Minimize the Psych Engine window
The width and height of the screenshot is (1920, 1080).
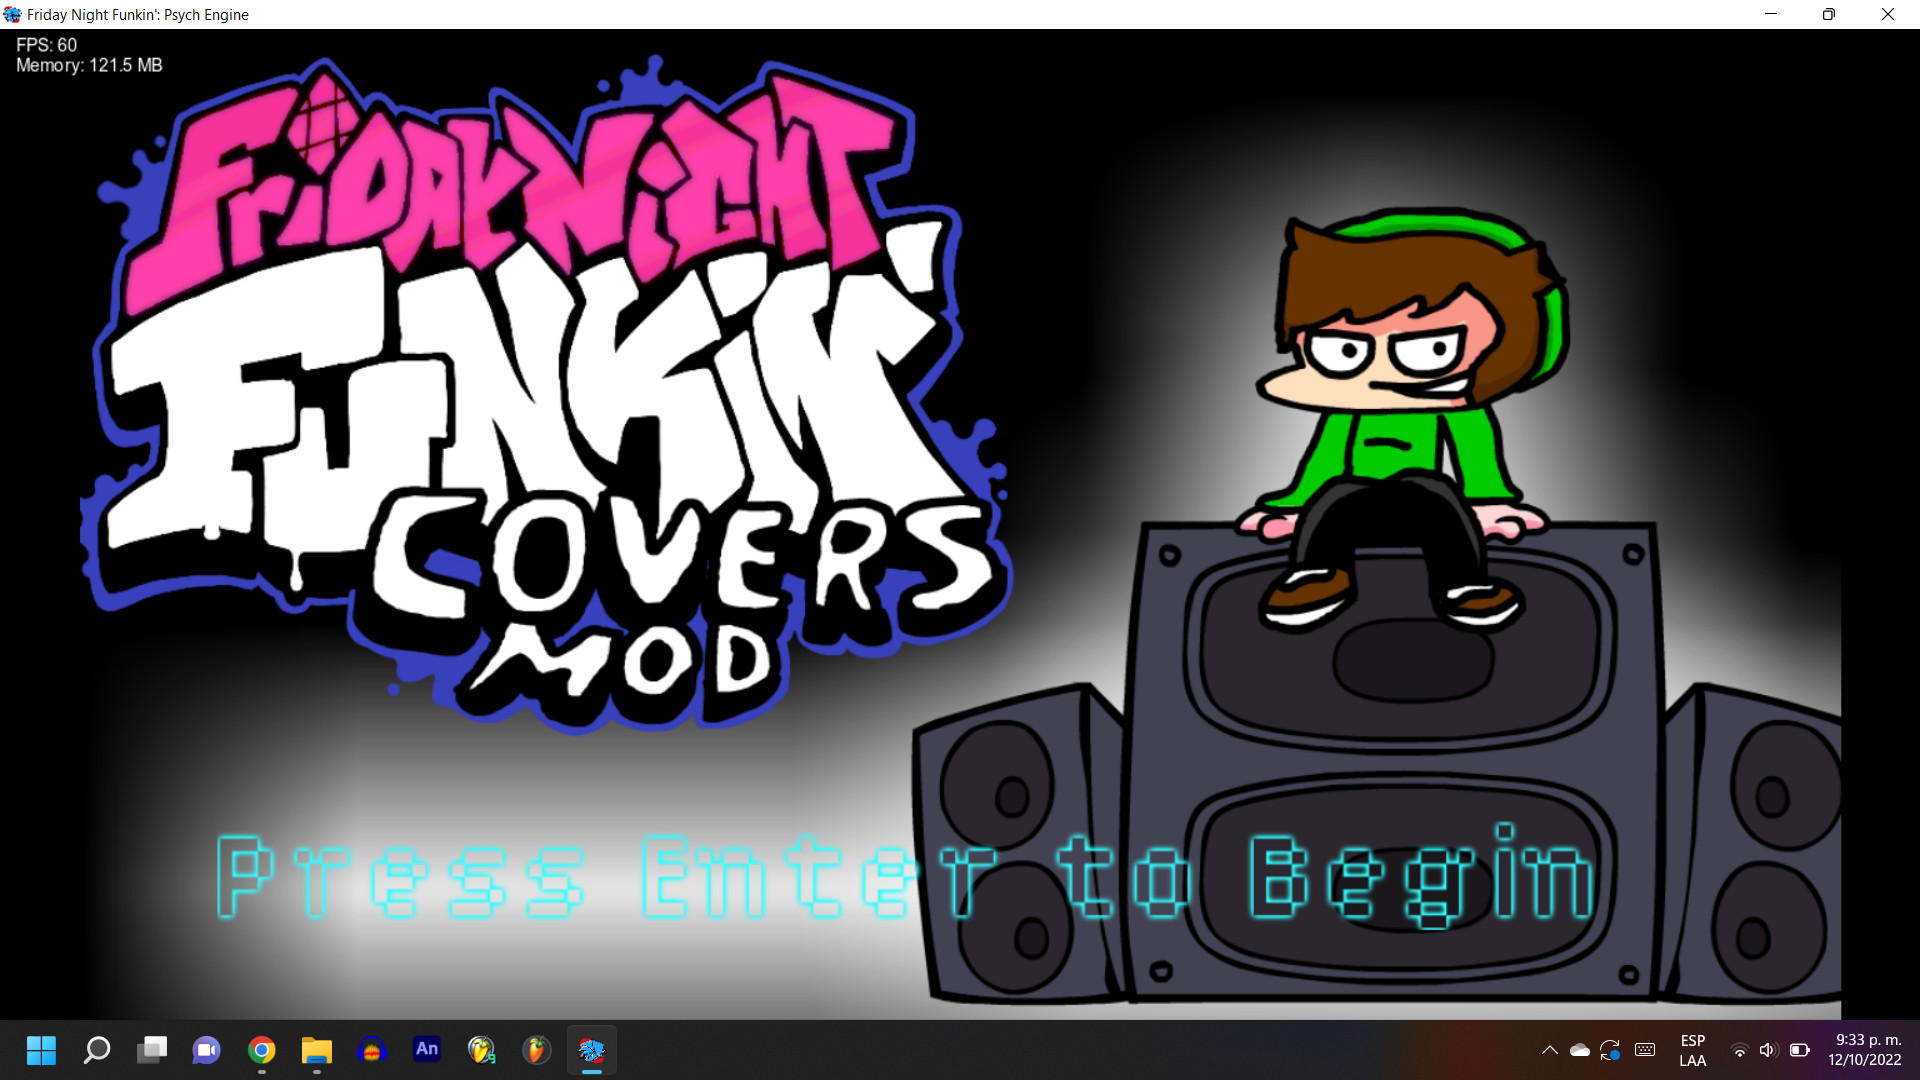click(x=1771, y=14)
